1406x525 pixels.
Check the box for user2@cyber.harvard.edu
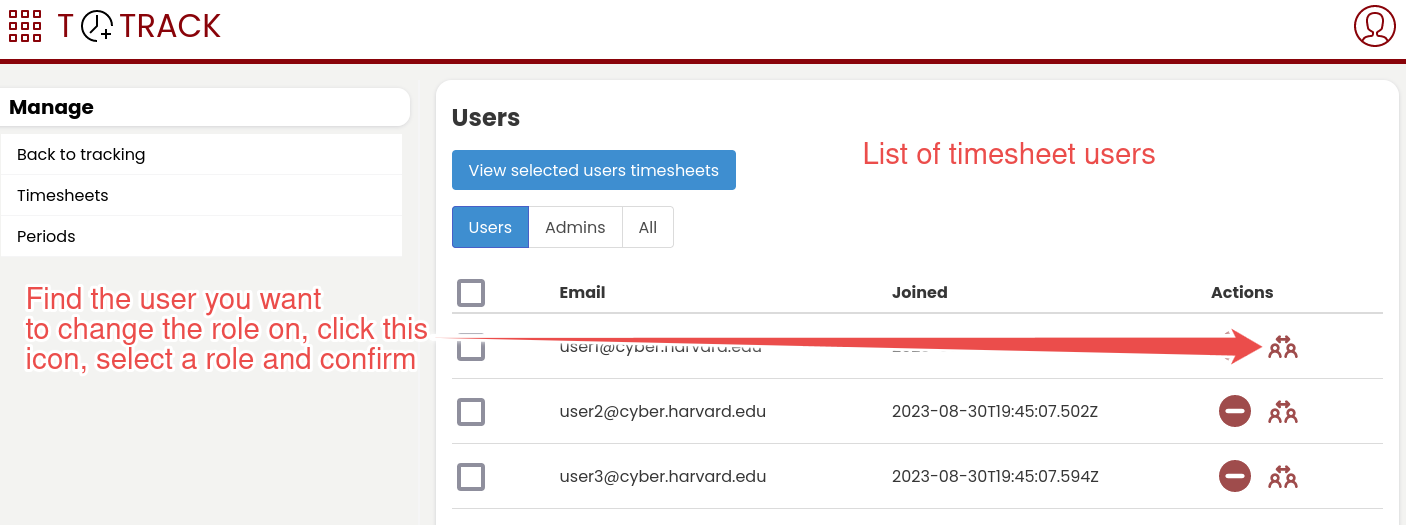[471, 411]
